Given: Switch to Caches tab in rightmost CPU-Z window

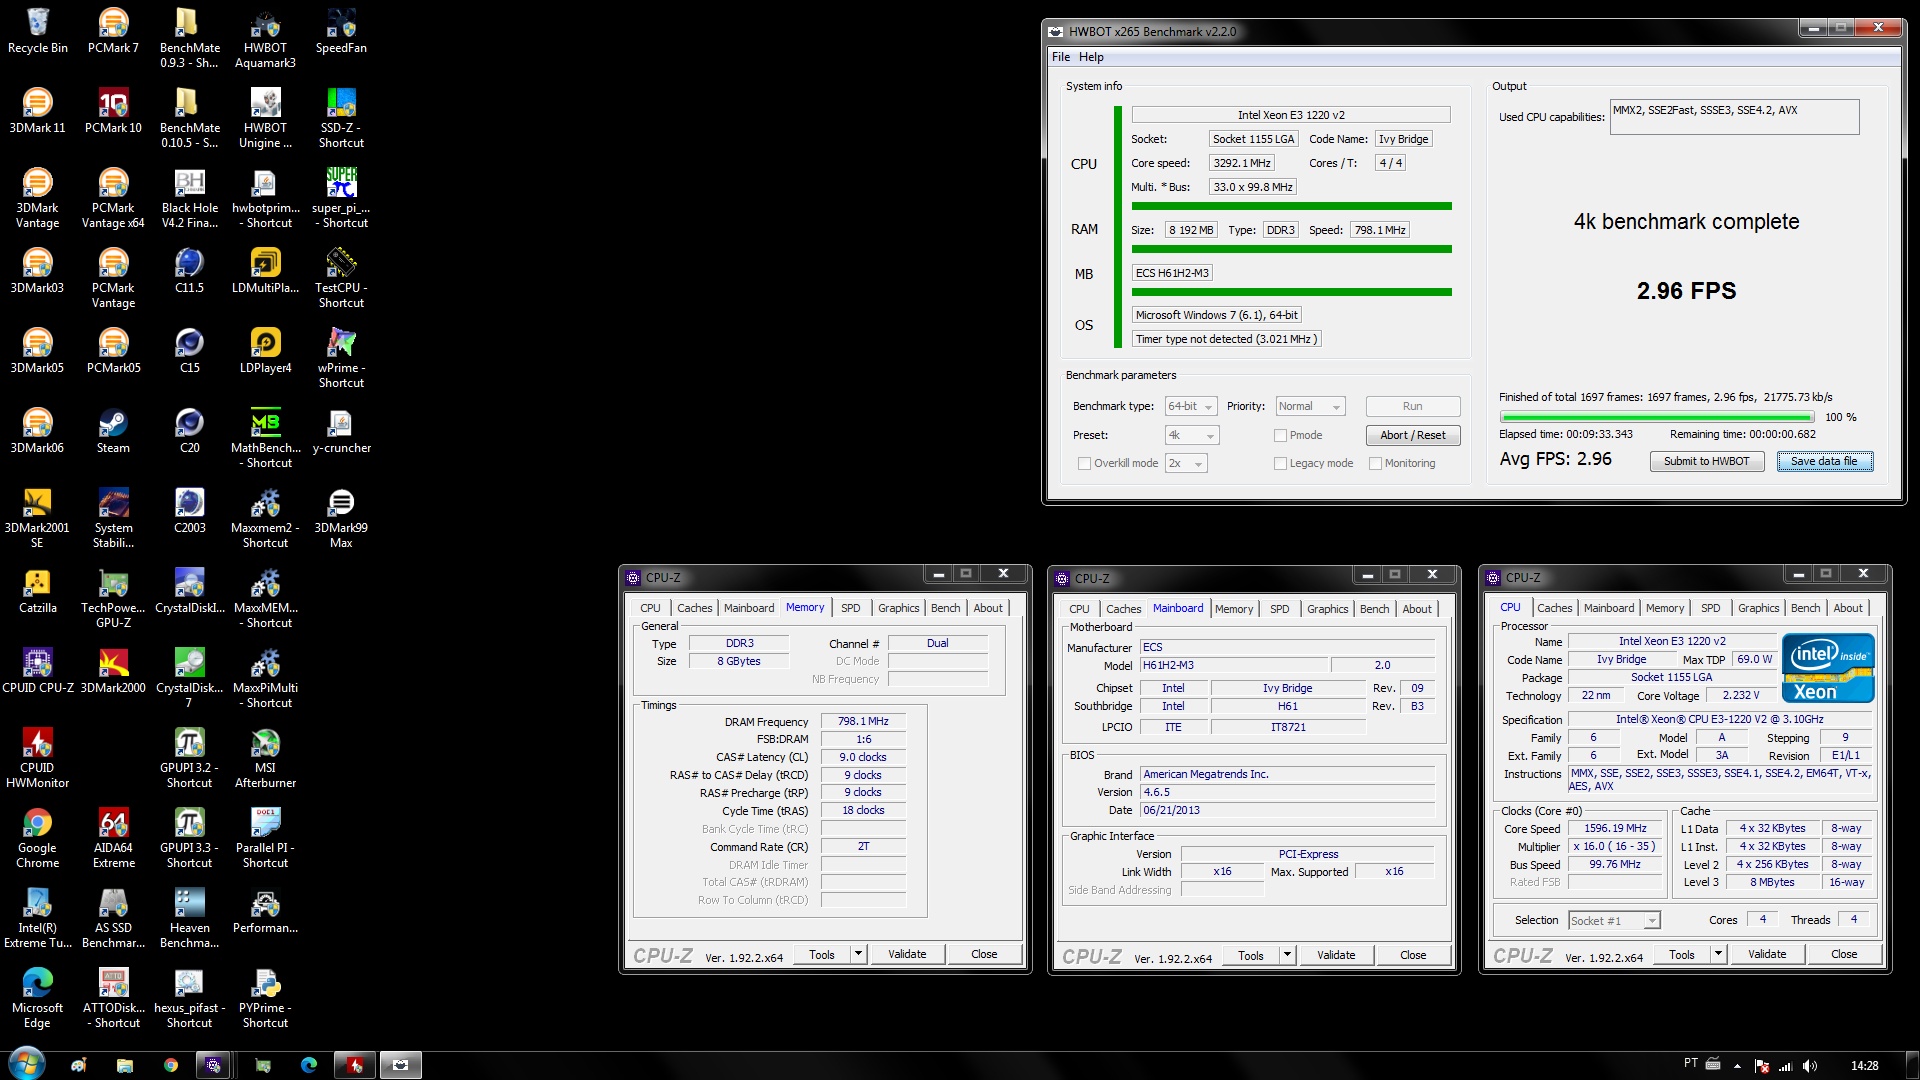Looking at the screenshot, I should point(1554,608).
